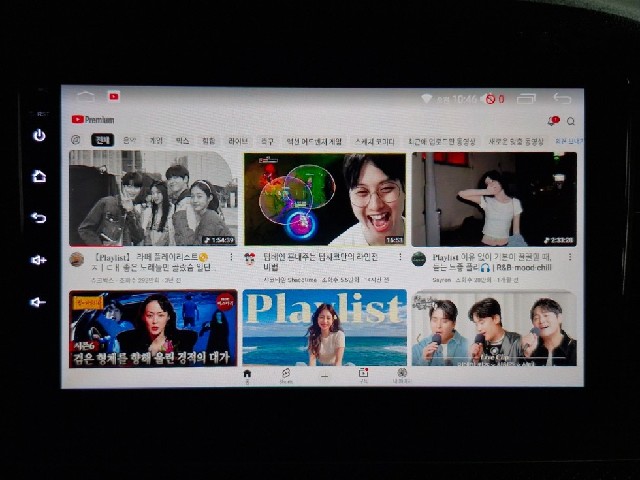
Task: Open channel avatar of cafe playlist video
Action: pyautogui.click(x=77, y=259)
